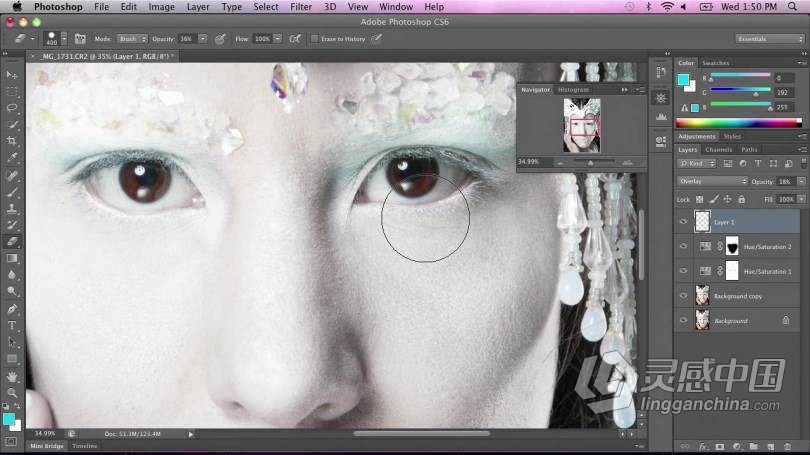Hide Layer 1 using its eye icon
Viewport: 810px width, 455px height.
[683, 222]
